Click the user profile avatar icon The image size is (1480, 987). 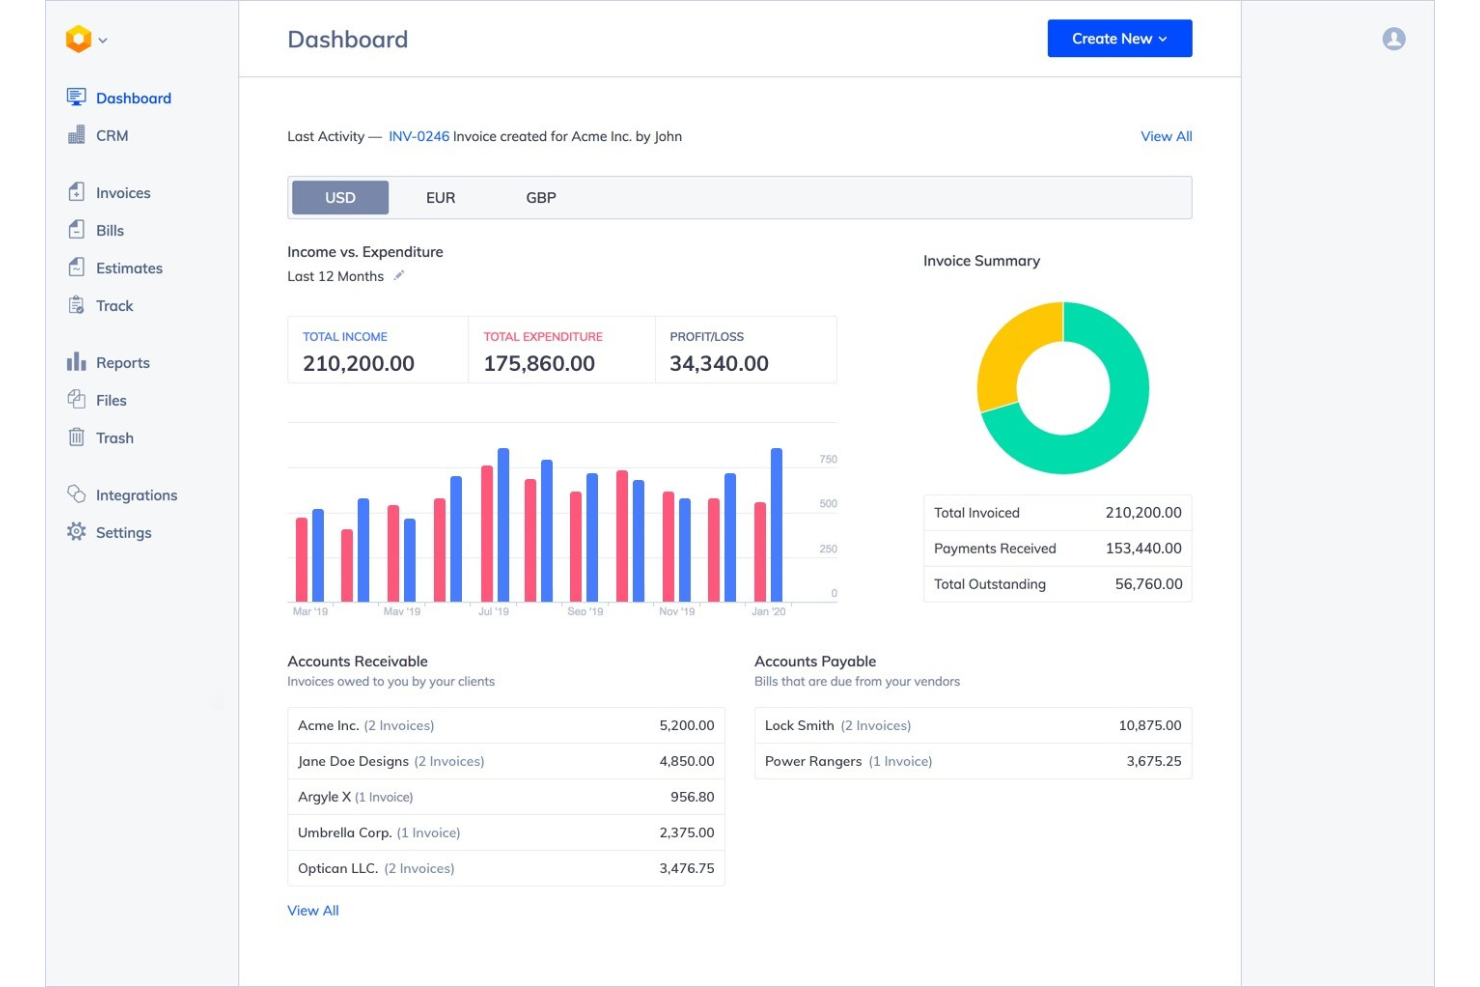click(x=1394, y=38)
